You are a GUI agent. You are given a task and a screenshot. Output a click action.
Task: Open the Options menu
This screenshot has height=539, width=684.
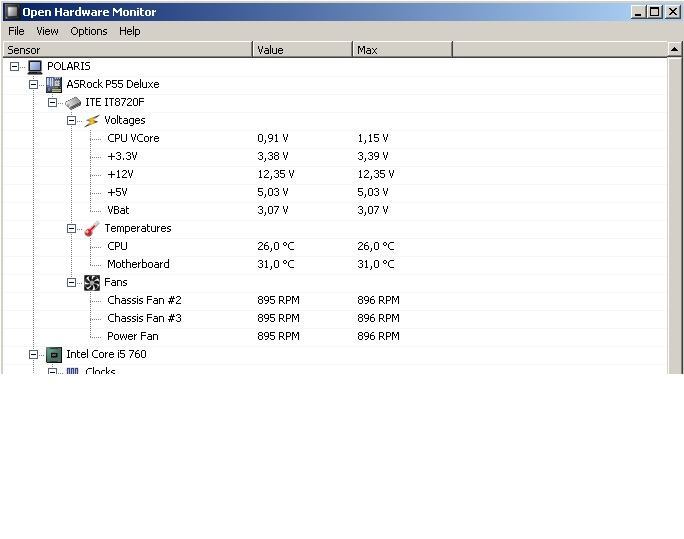[89, 31]
